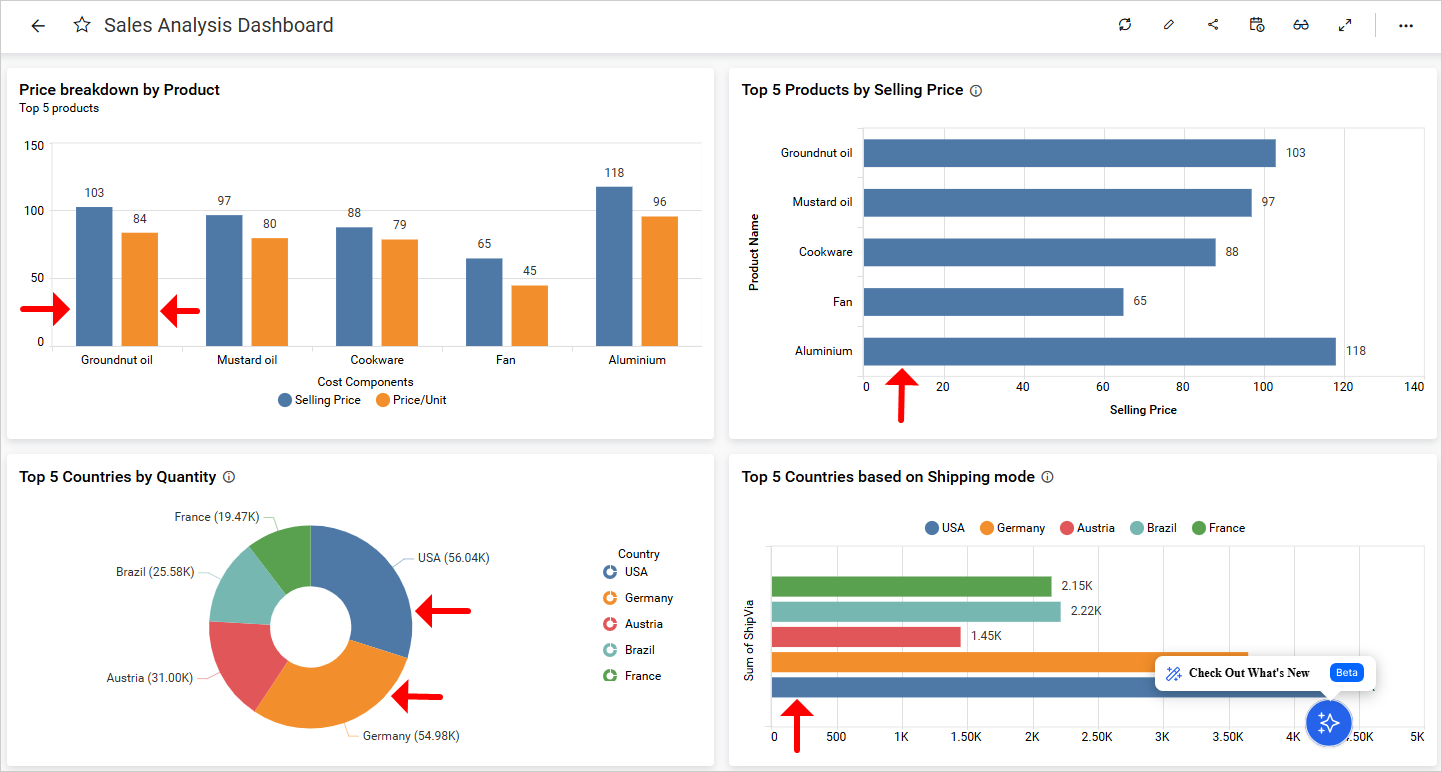
Task: Open the more options ellipsis menu
Action: [x=1406, y=25]
